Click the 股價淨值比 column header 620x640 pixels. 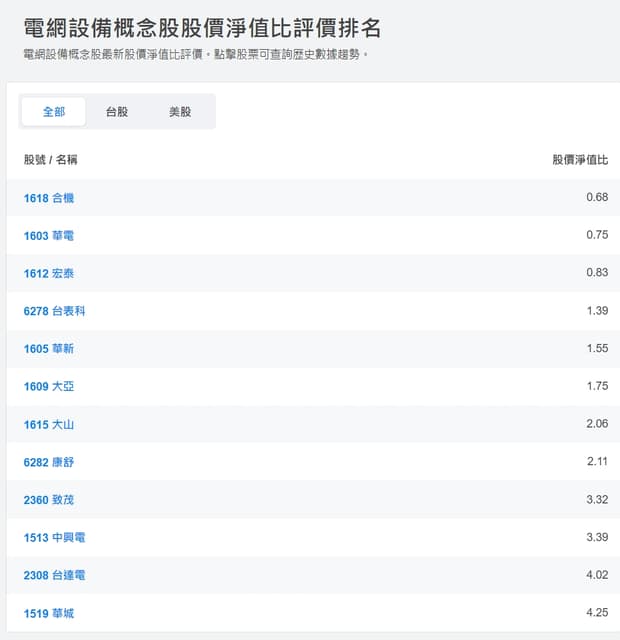(x=580, y=160)
